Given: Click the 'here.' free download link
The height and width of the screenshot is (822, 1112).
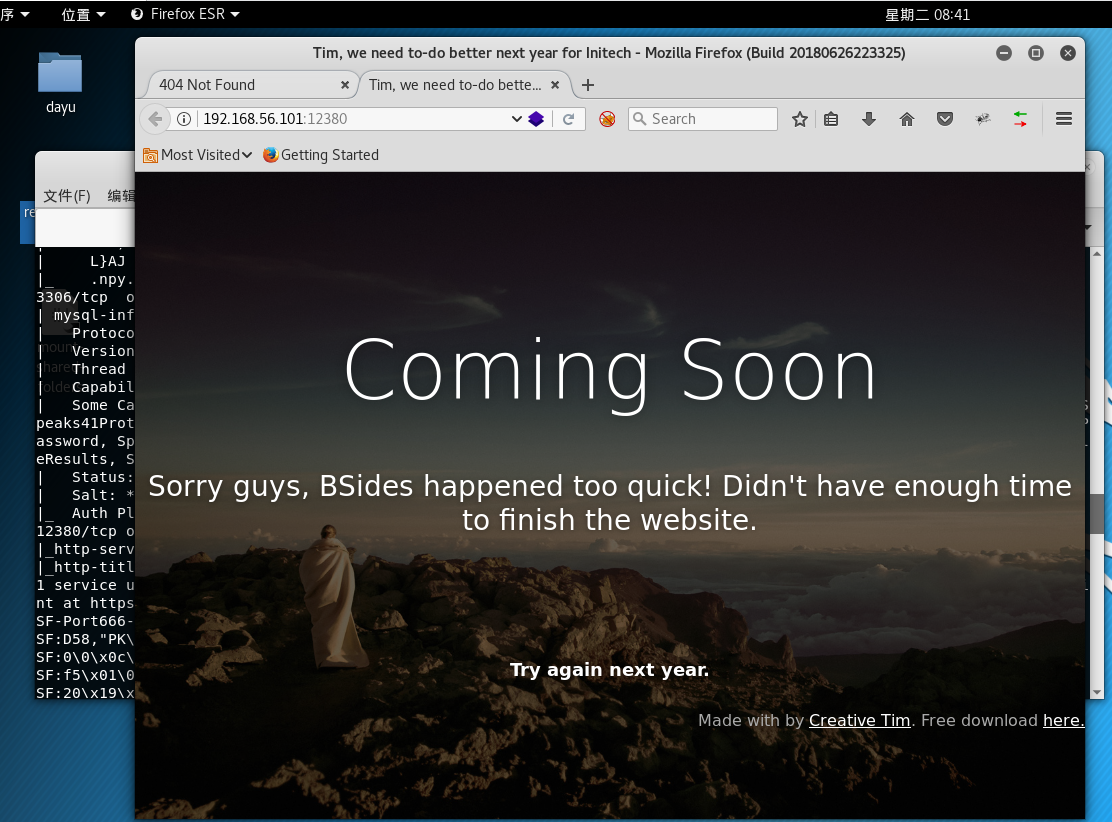Looking at the screenshot, I should 1063,721.
